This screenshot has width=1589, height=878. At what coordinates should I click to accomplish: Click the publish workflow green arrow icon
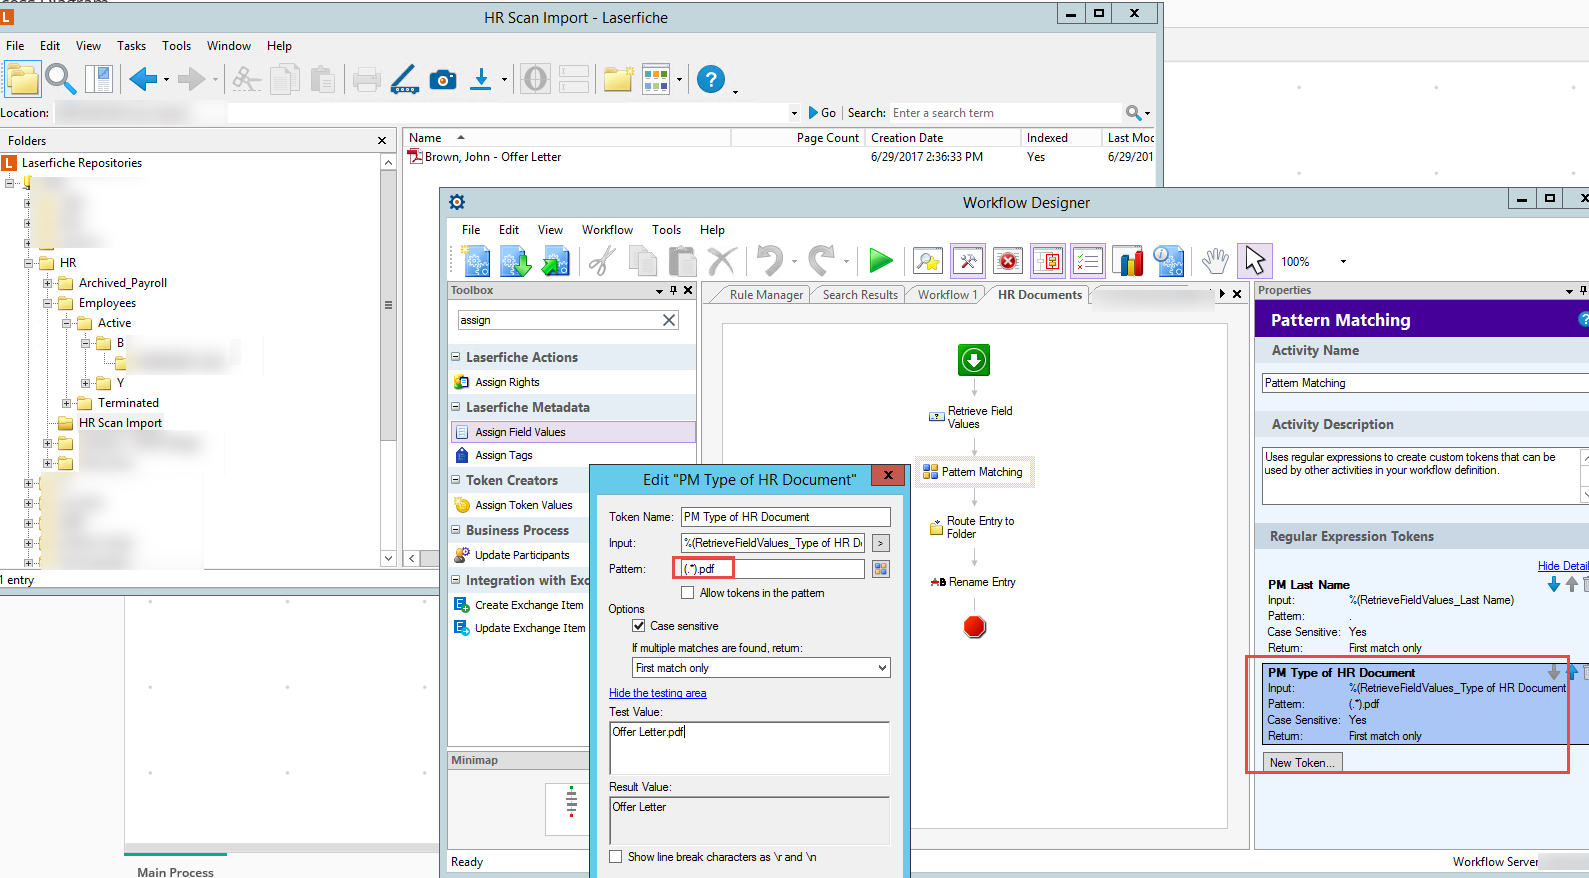pos(555,262)
